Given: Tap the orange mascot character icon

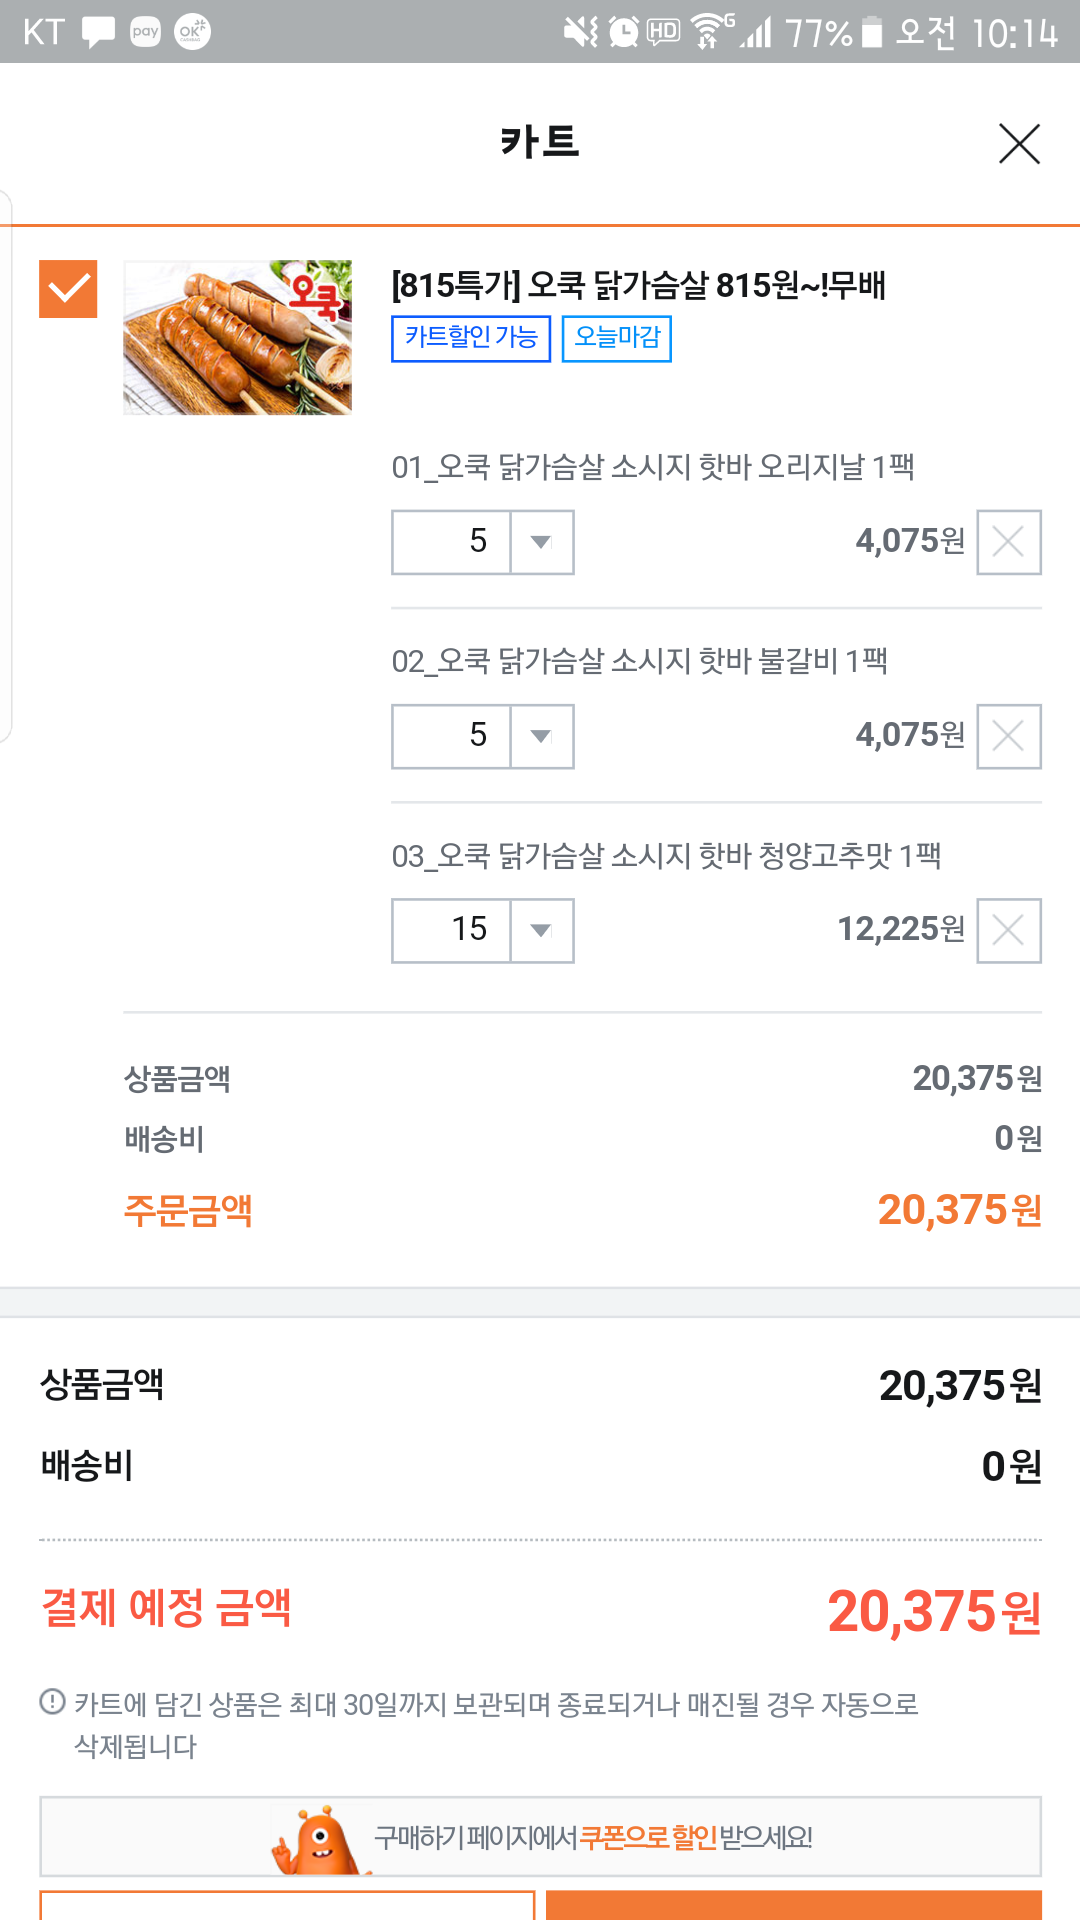Looking at the screenshot, I should (x=317, y=1838).
